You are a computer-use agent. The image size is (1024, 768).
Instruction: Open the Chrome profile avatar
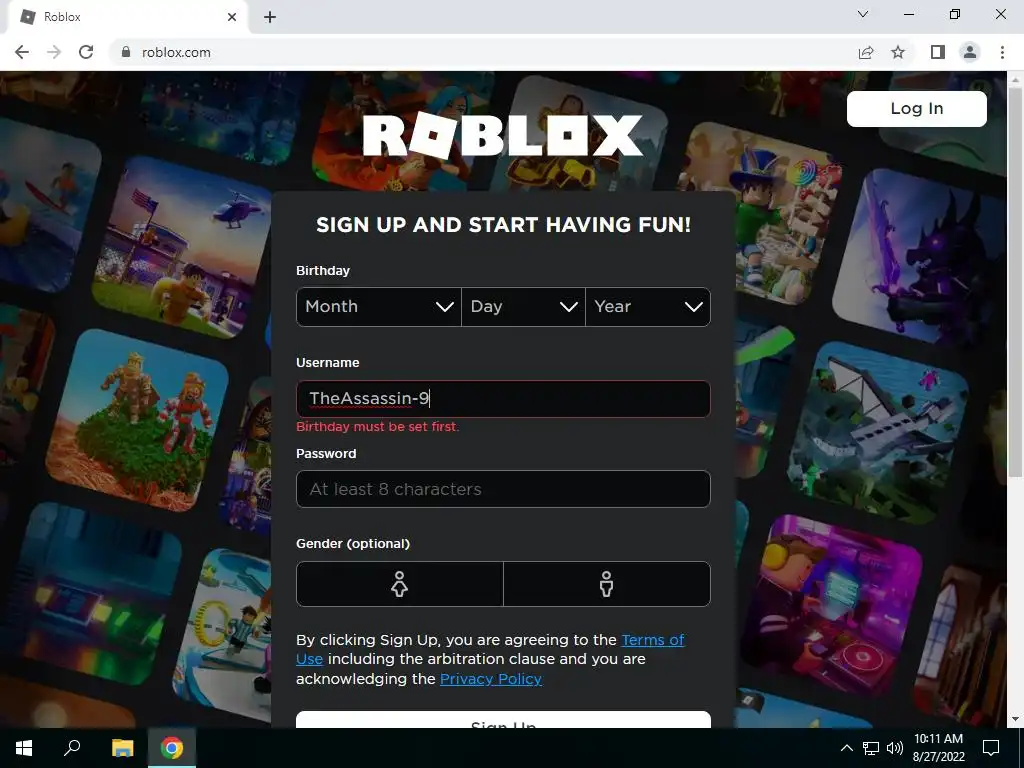point(970,52)
